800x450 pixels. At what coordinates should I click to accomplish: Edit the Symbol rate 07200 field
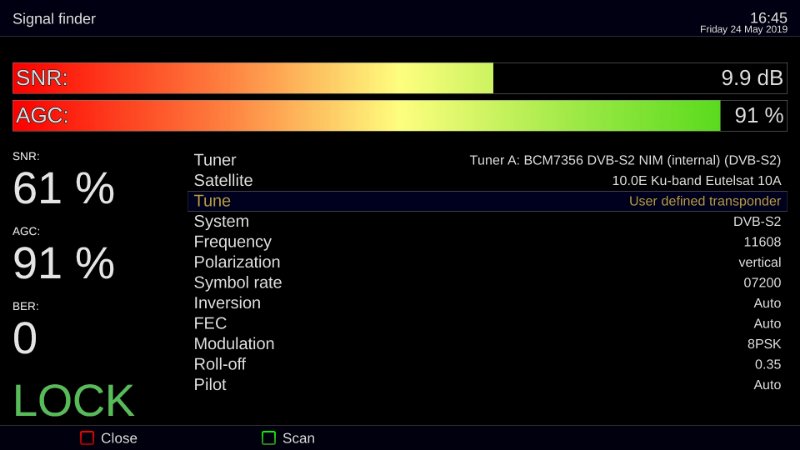point(761,283)
